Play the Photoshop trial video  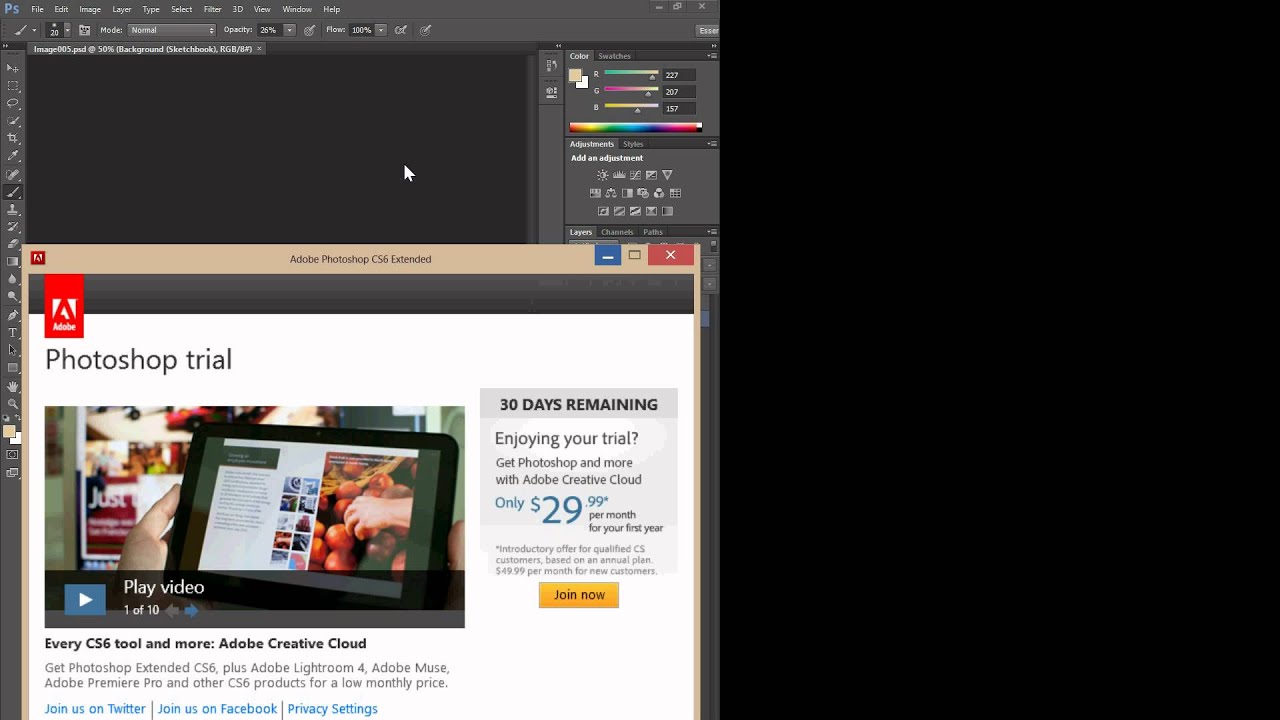(x=85, y=599)
